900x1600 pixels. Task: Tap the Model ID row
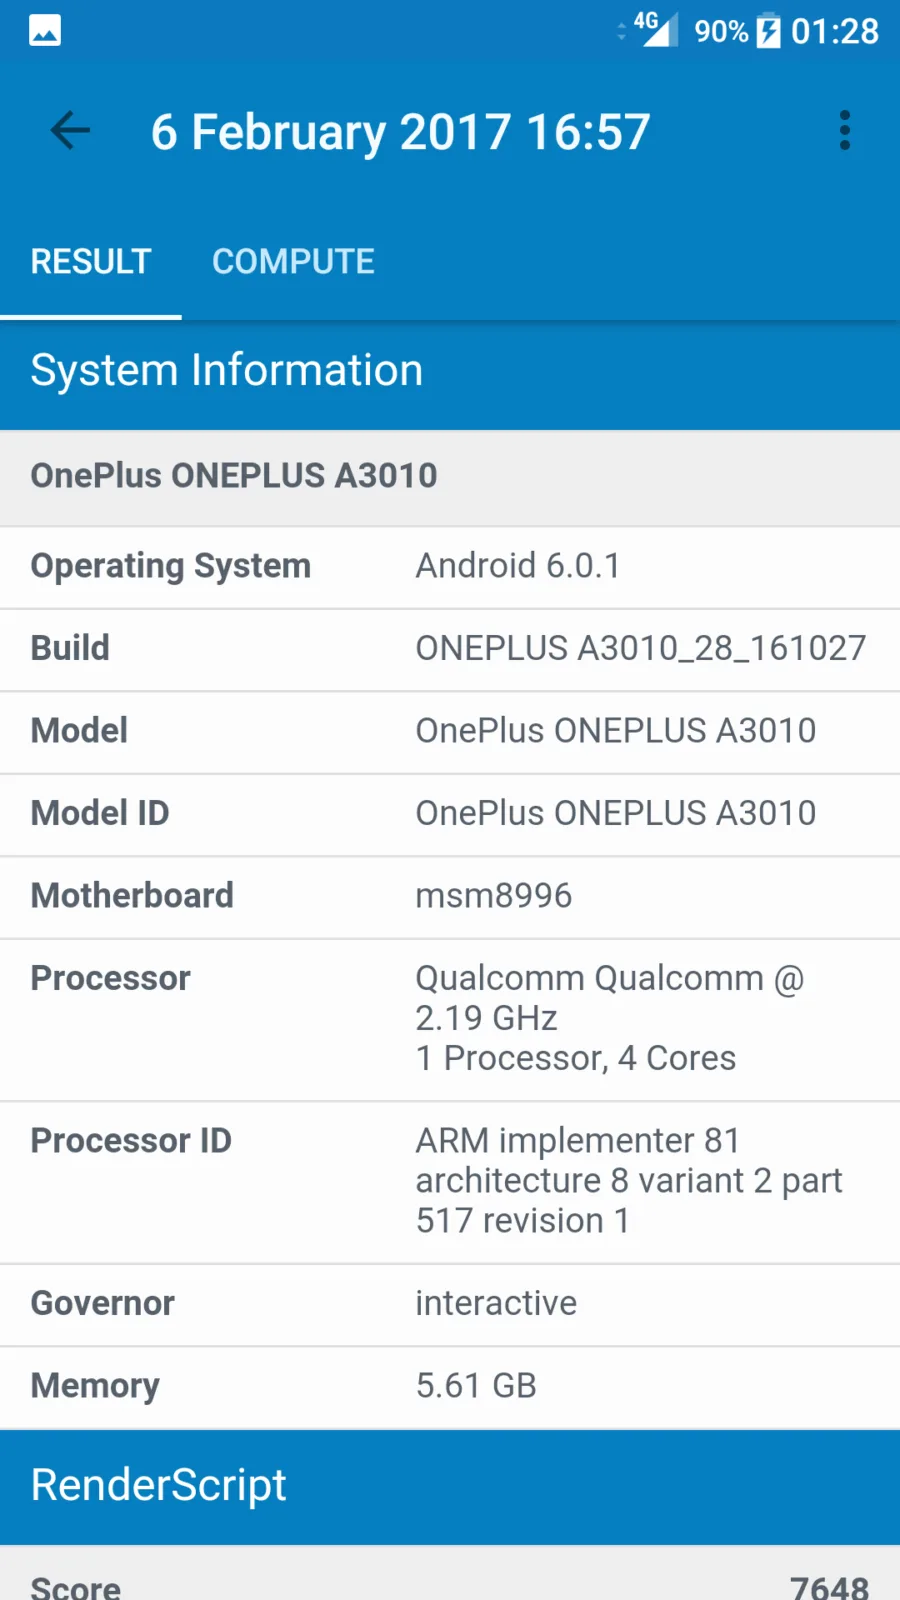click(x=450, y=814)
